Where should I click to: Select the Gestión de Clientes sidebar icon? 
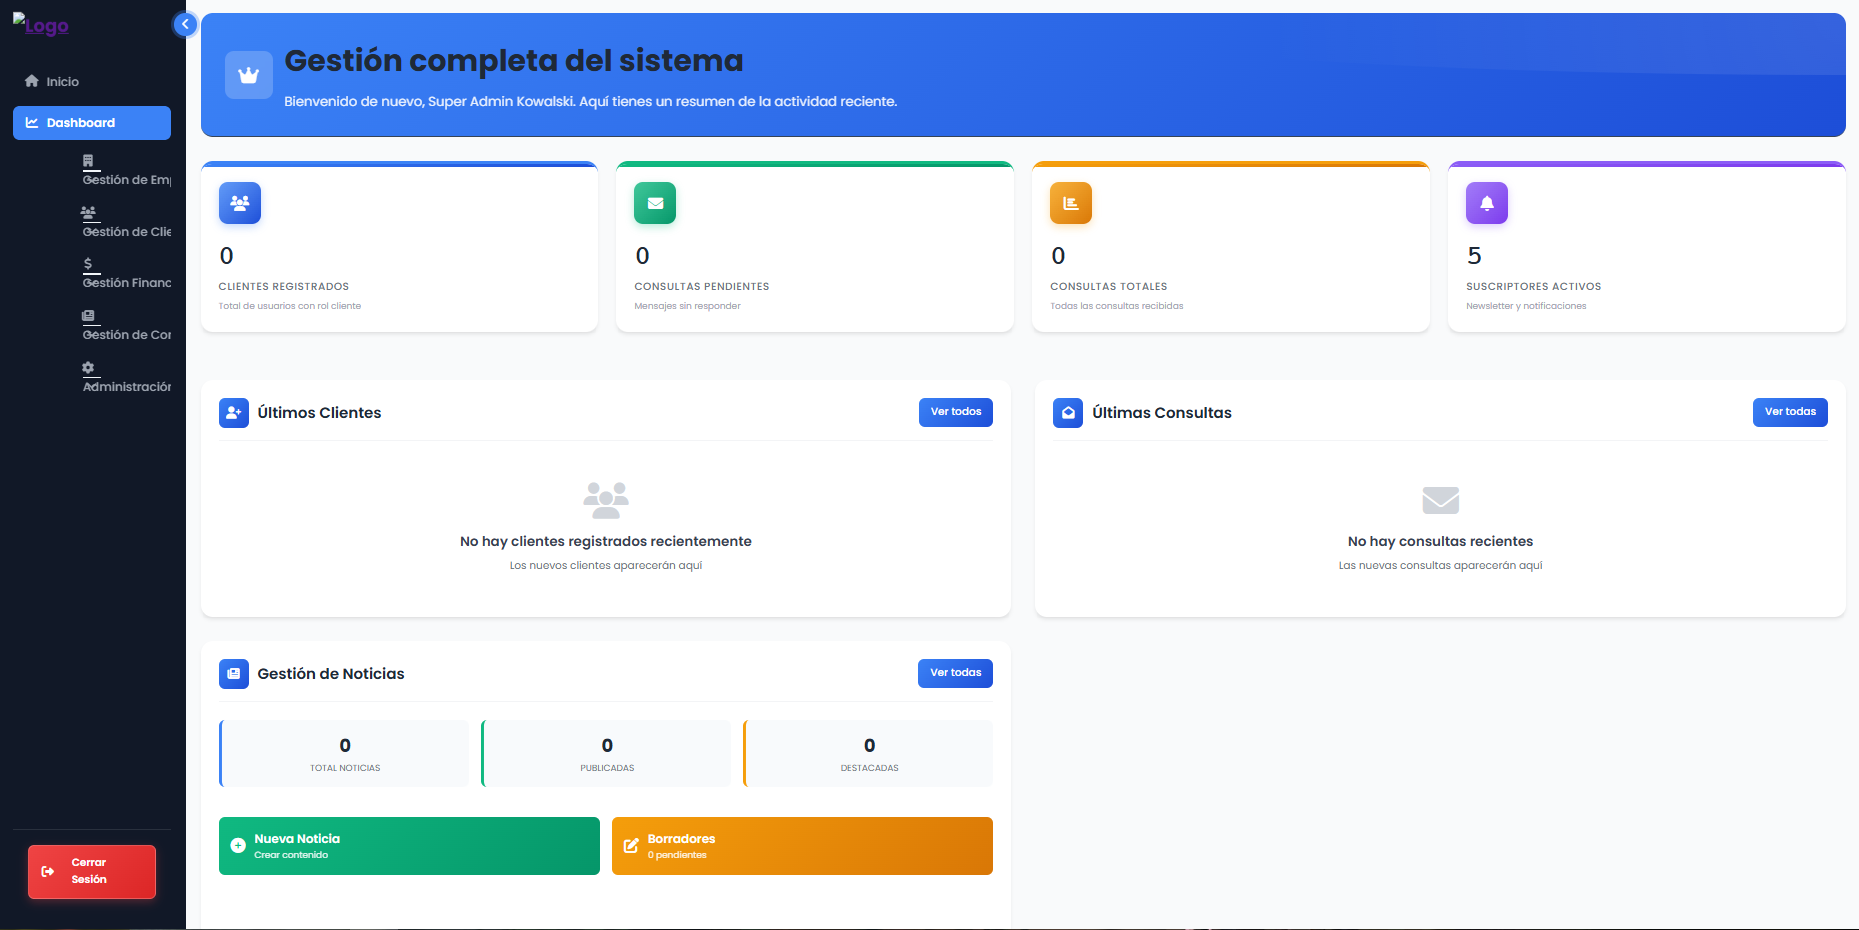tap(89, 211)
